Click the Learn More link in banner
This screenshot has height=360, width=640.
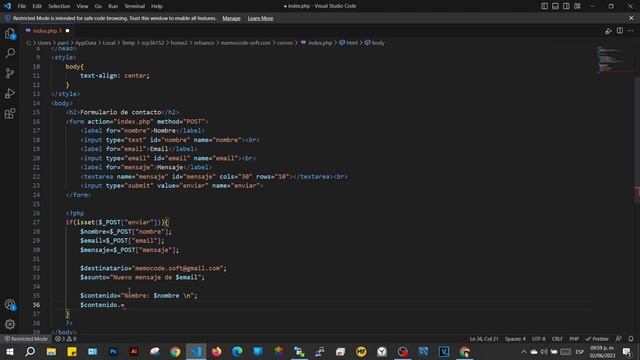[x=260, y=18]
